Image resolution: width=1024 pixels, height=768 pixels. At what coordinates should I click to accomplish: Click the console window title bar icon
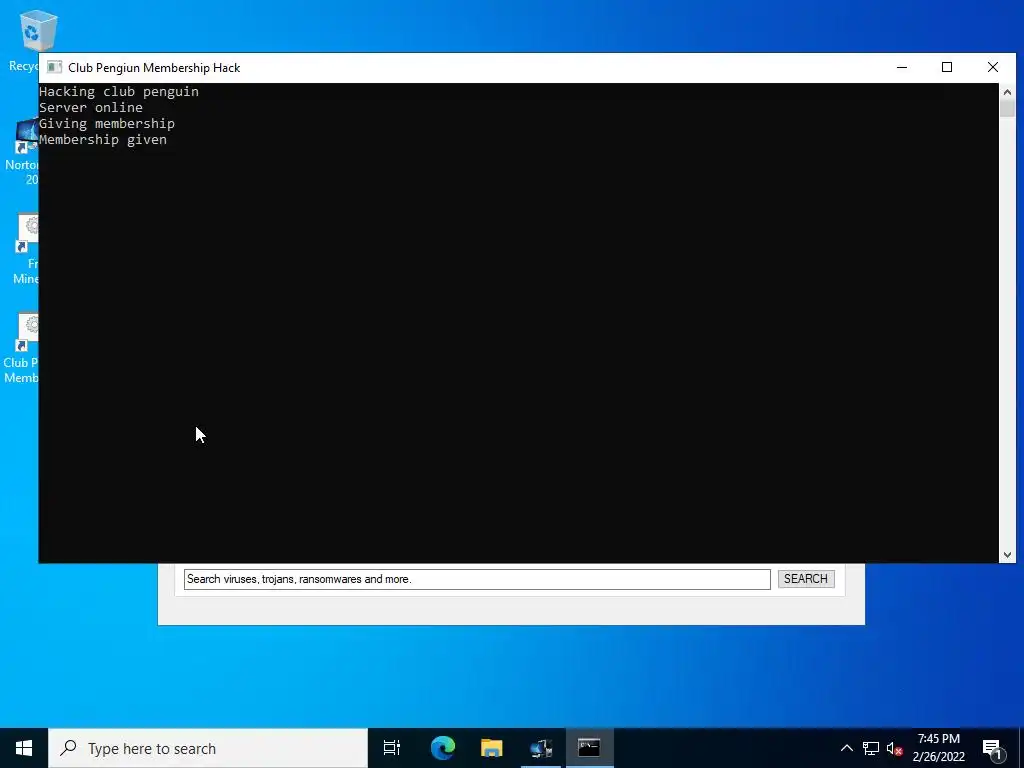pyautogui.click(x=54, y=67)
